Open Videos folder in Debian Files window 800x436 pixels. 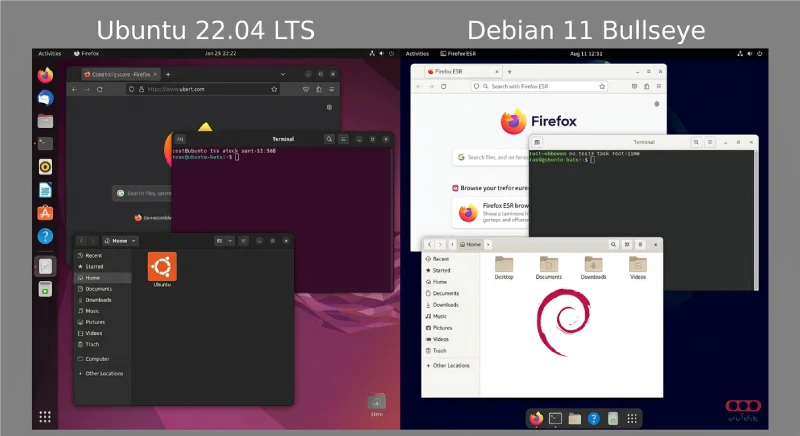(638, 268)
